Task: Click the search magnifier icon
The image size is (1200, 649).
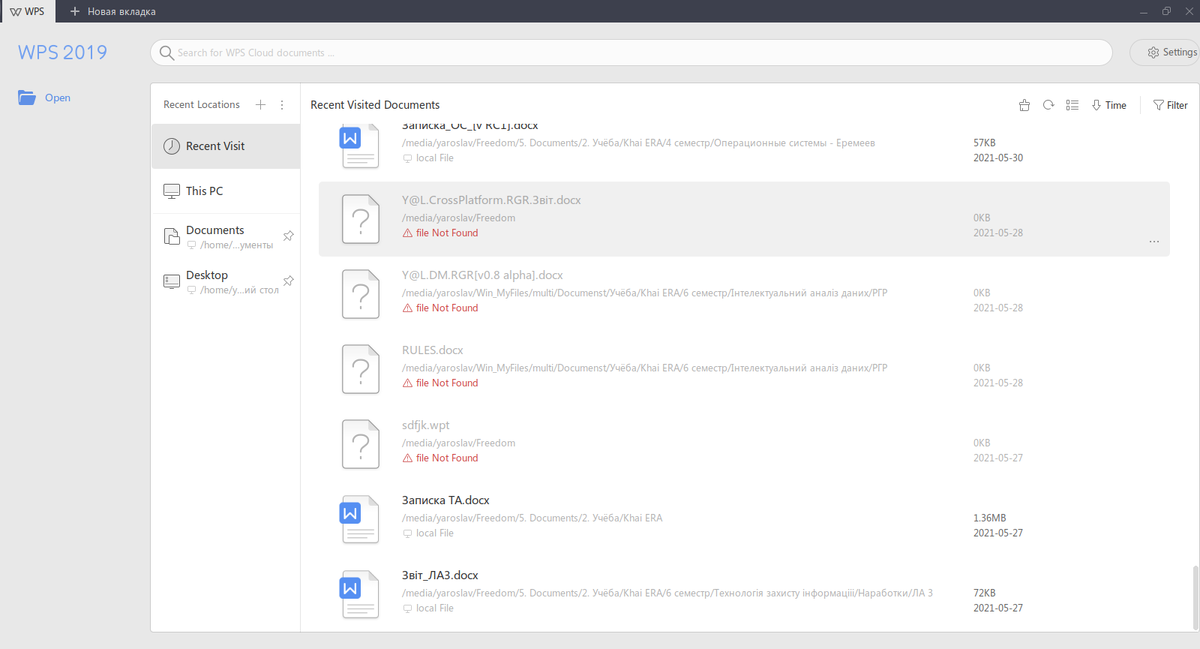Action: point(167,52)
